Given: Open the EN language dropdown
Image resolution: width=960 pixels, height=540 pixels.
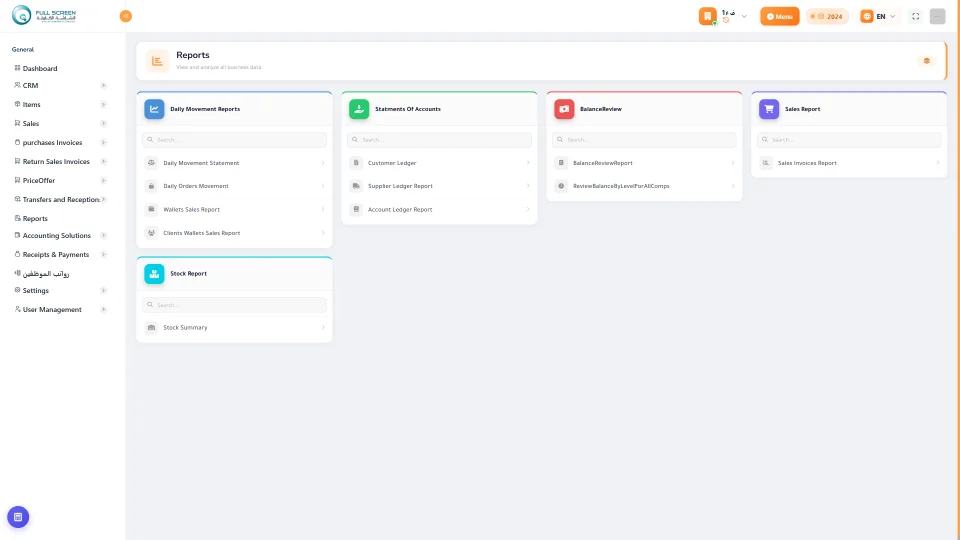Looking at the screenshot, I should 878,17.
